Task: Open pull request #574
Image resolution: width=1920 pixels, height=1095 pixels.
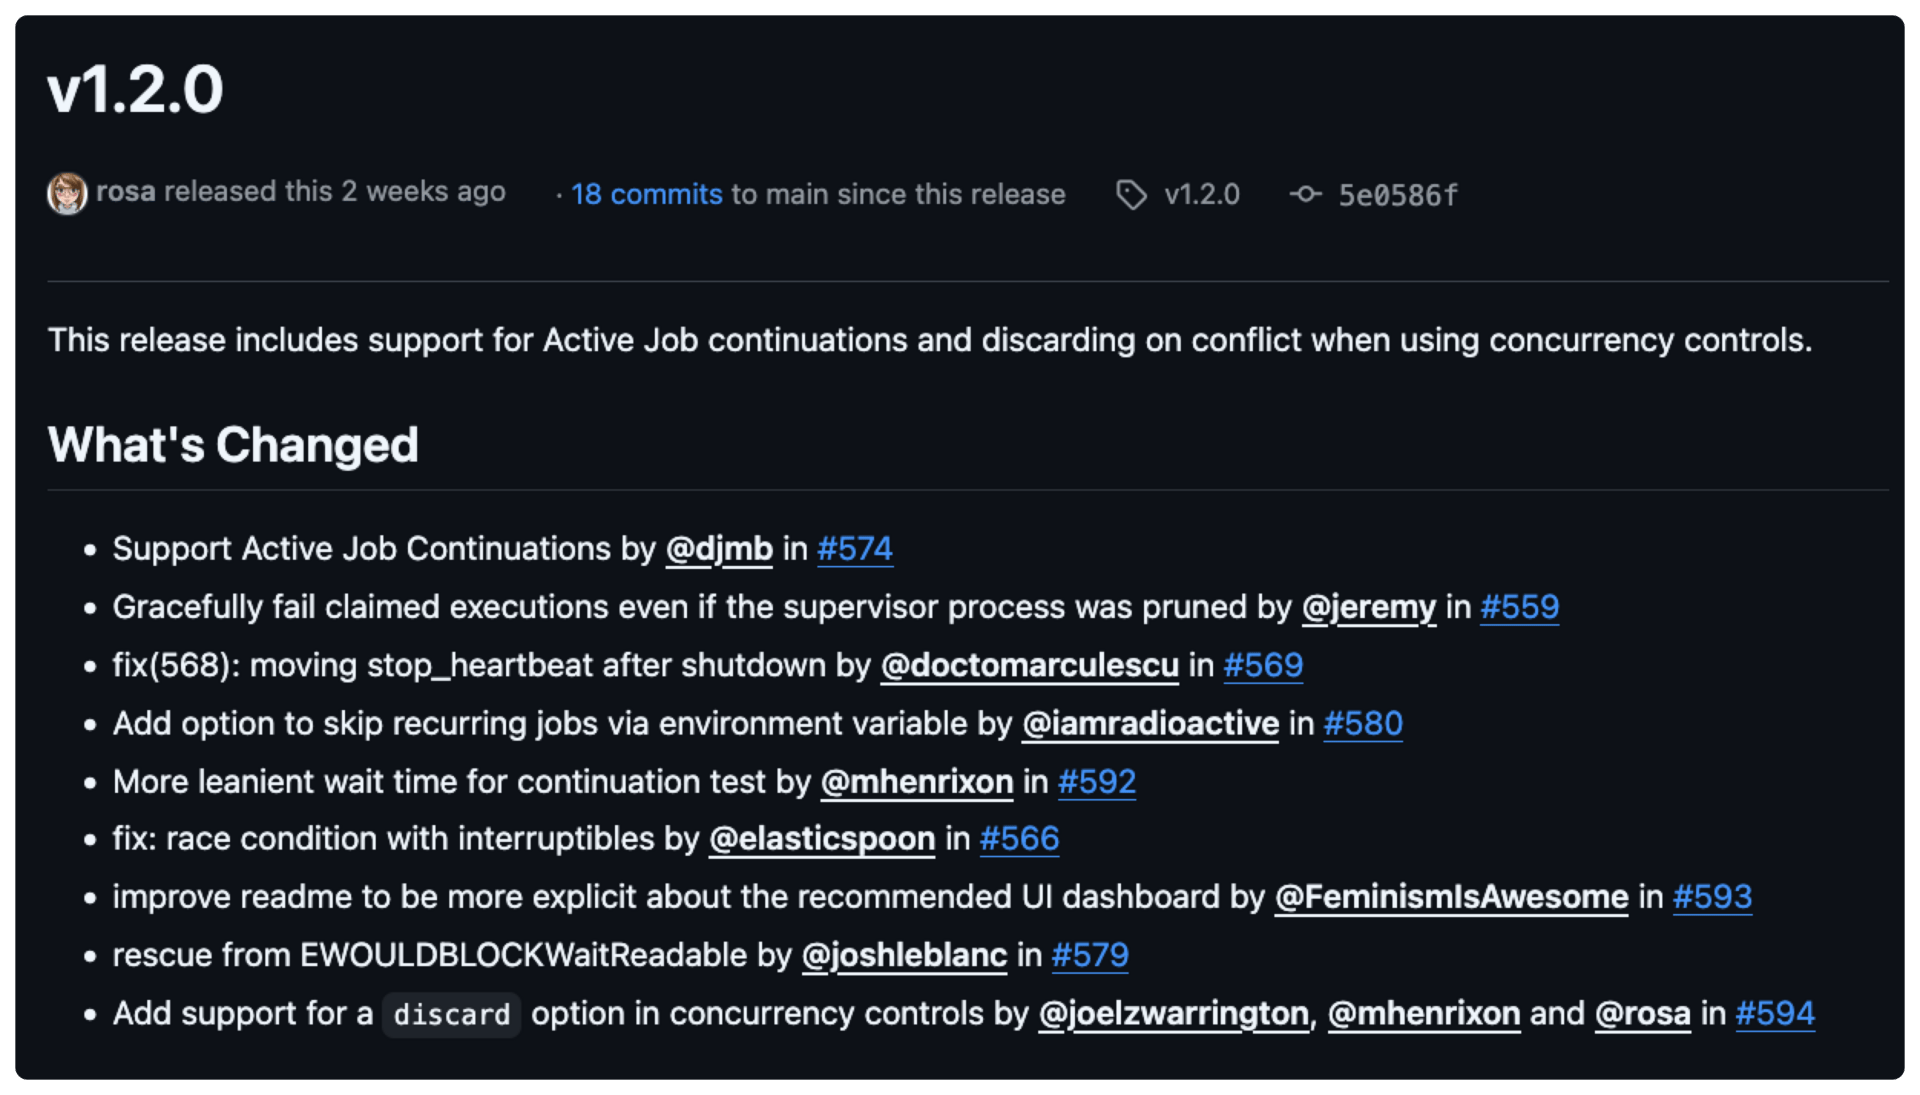Action: pos(855,548)
